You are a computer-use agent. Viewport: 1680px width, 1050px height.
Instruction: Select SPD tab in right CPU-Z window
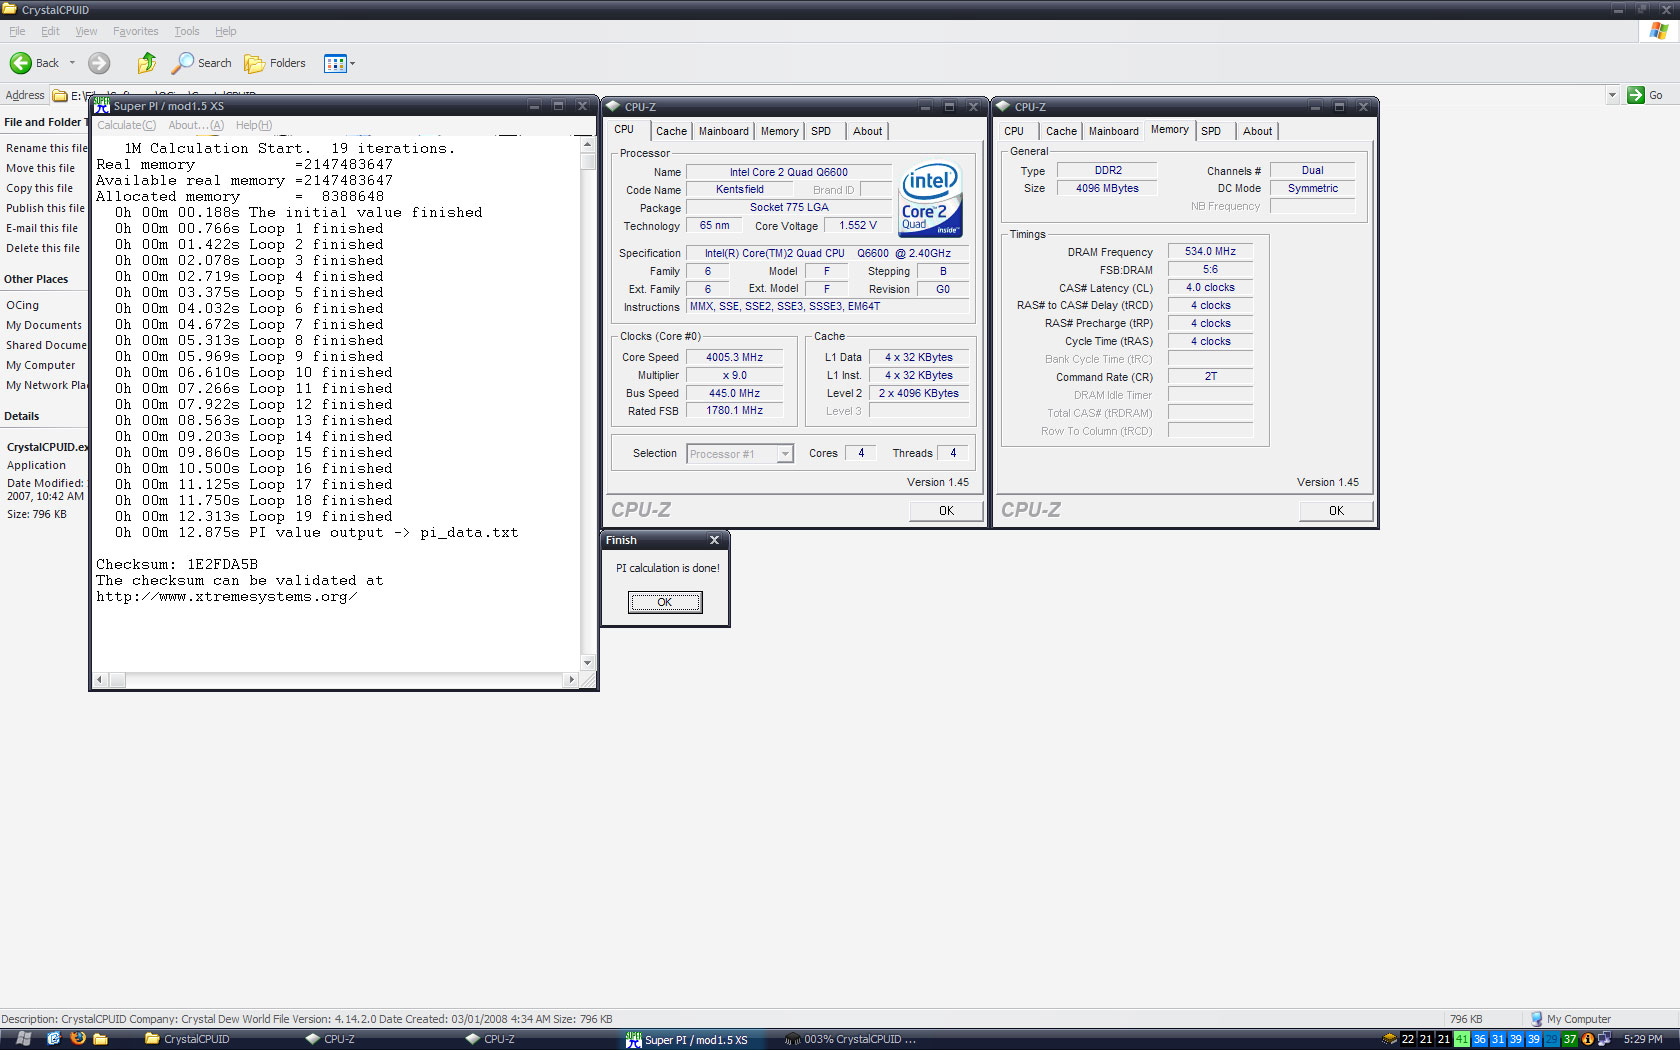pos(1211,131)
